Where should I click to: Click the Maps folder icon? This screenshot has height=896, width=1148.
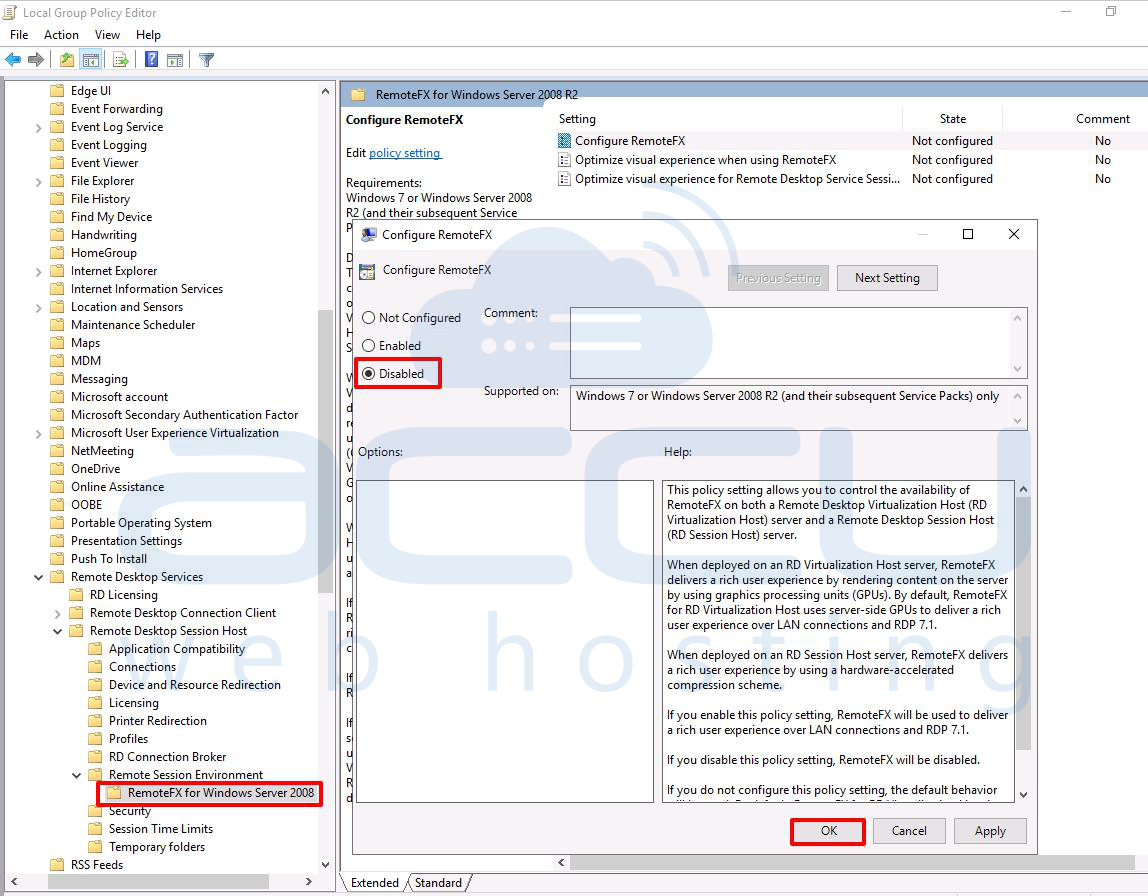coord(57,343)
